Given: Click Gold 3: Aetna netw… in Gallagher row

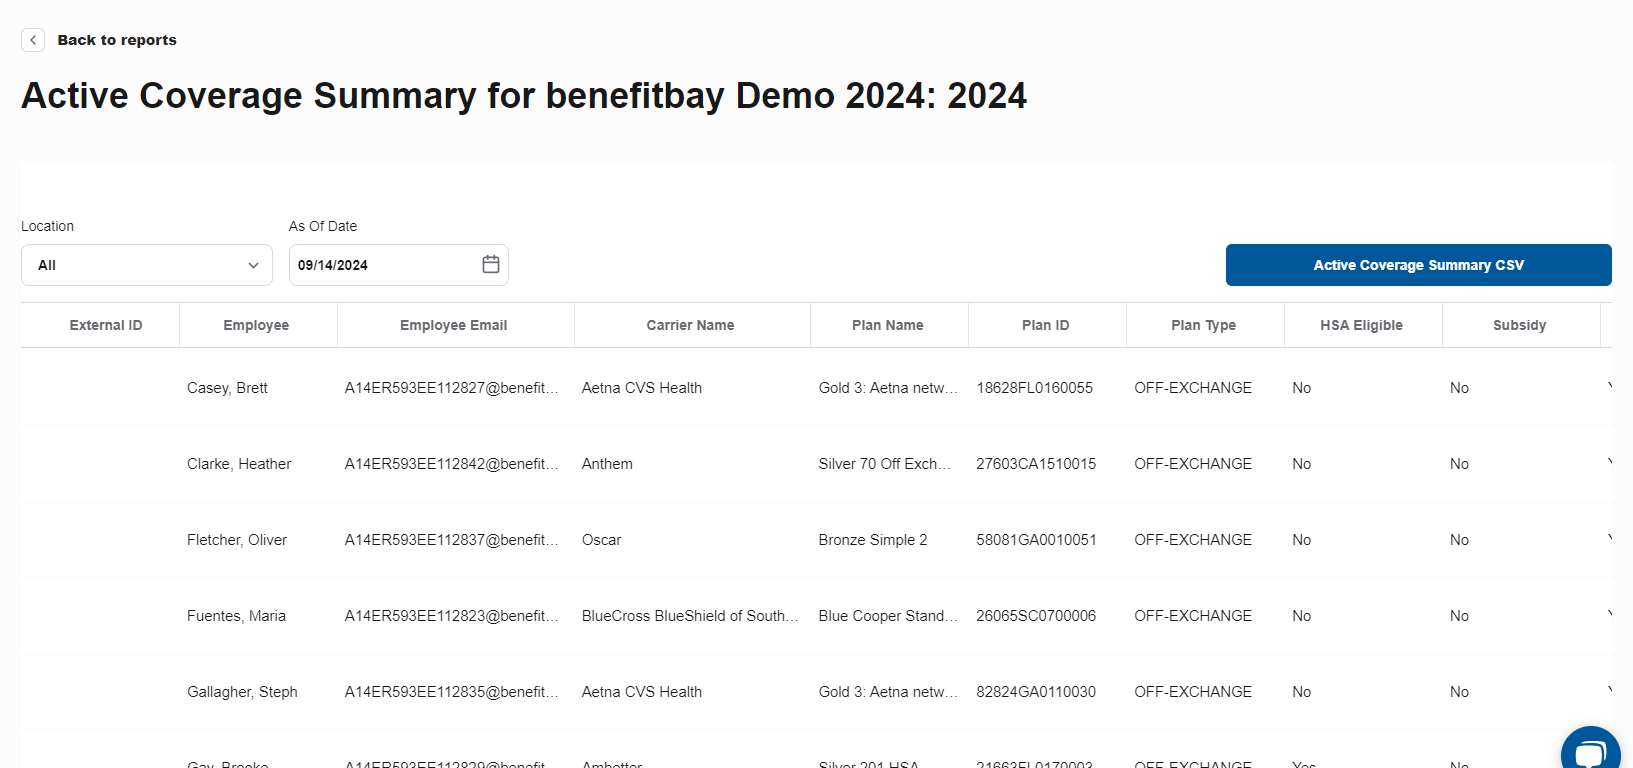Looking at the screenshot, I should point(888,692).
